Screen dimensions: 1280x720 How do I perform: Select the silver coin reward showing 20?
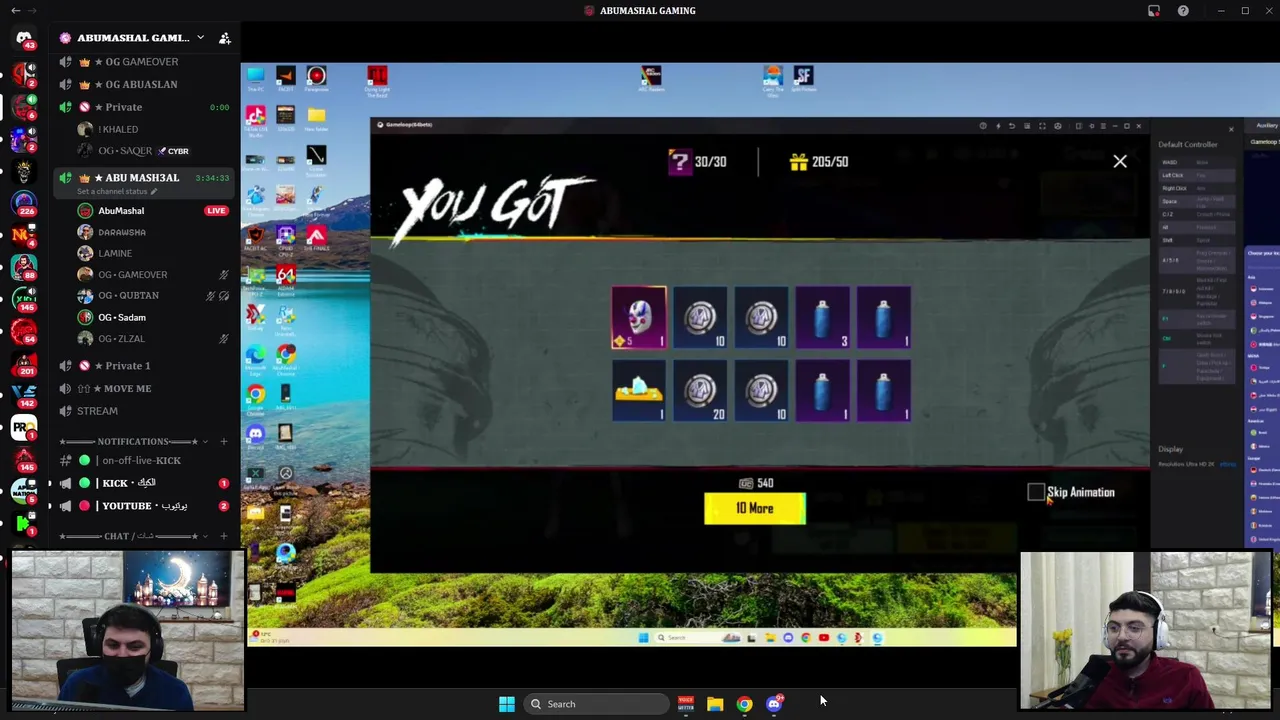point(700,391)
